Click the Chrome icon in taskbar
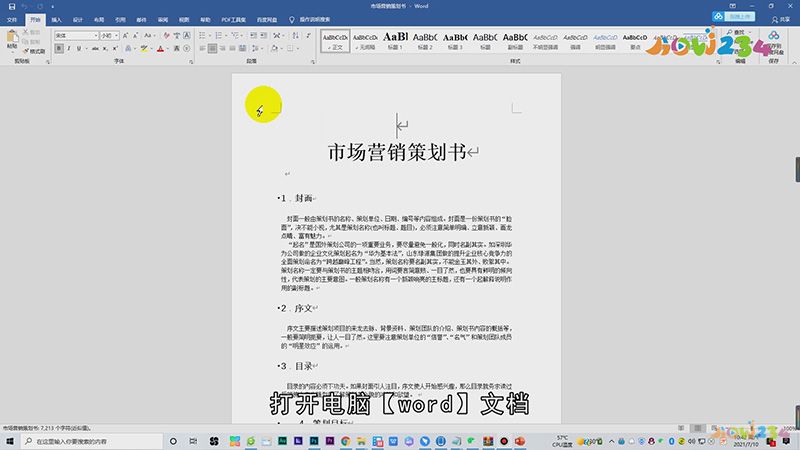 click(345, 441)
